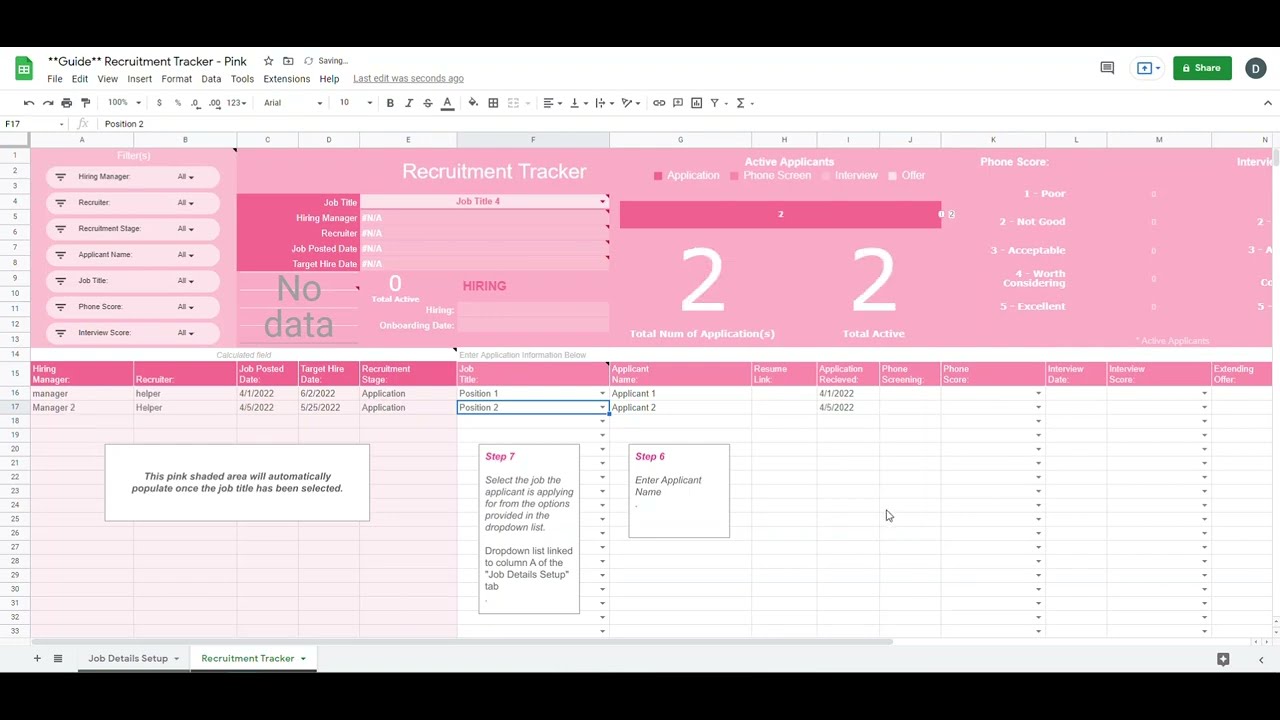Click the insert link icon
The image size is (1280, 720).
[x=659, y=103]
